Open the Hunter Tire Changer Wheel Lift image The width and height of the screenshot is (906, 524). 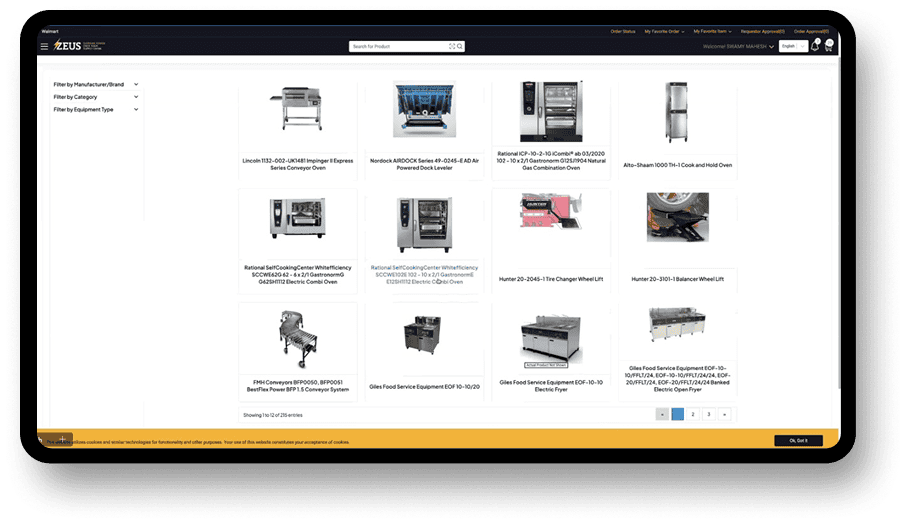point(551,211)
